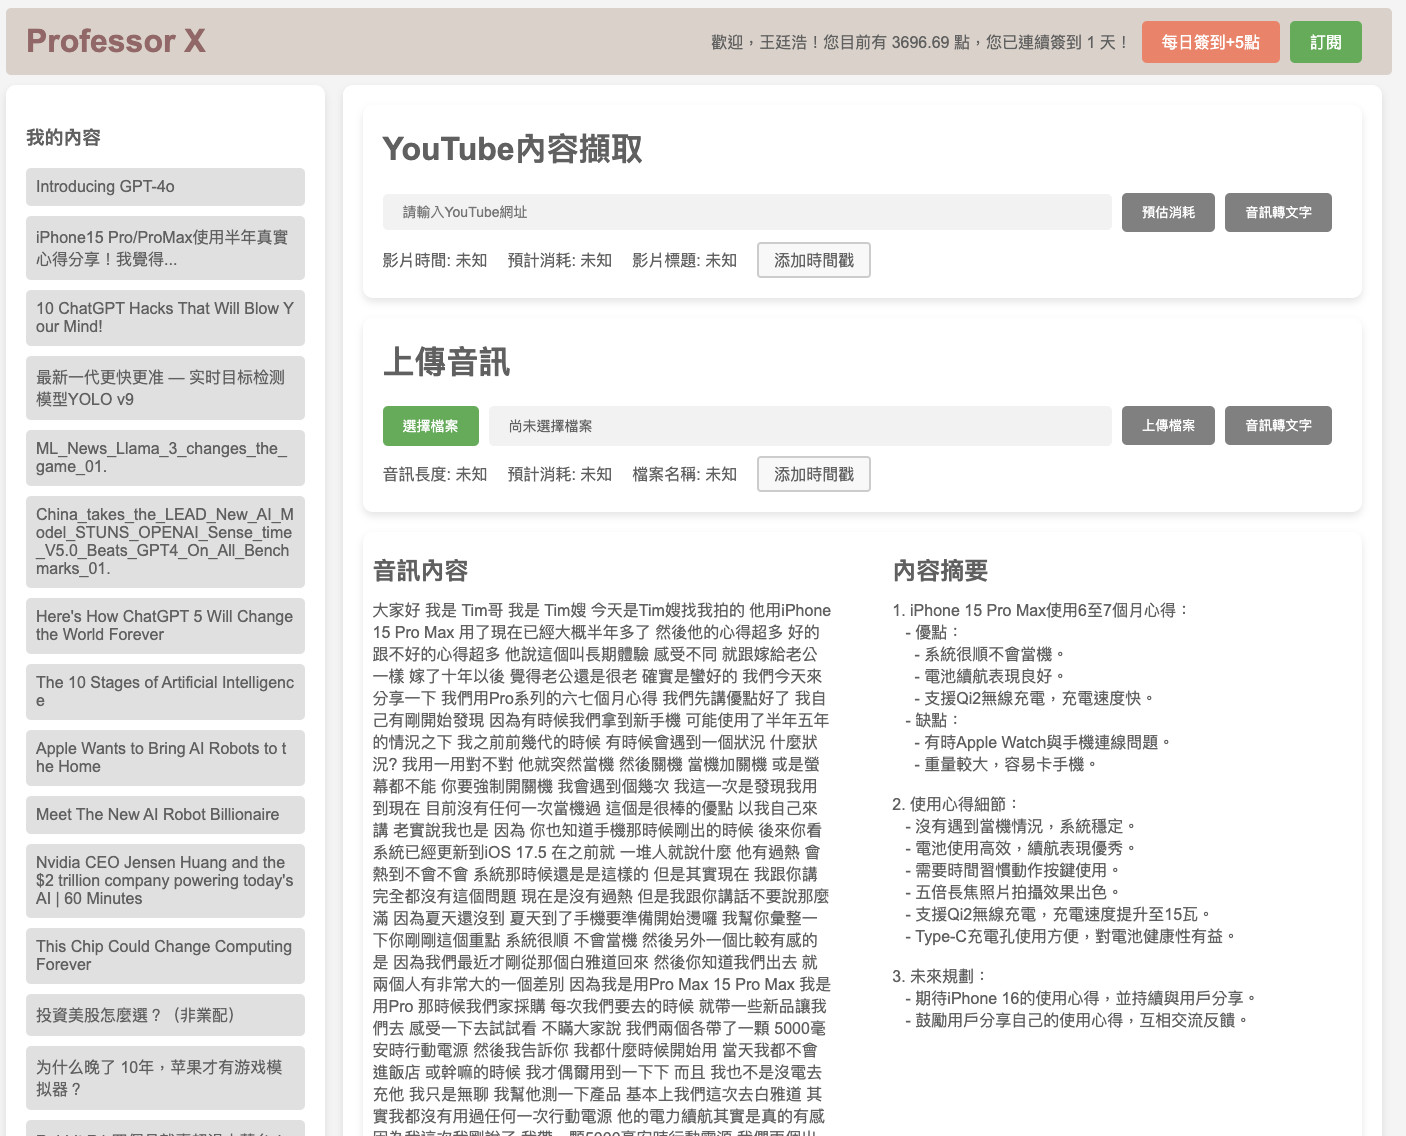
Task: Select 'This Chip Could Change Computing Forever'
Action: 165,955
